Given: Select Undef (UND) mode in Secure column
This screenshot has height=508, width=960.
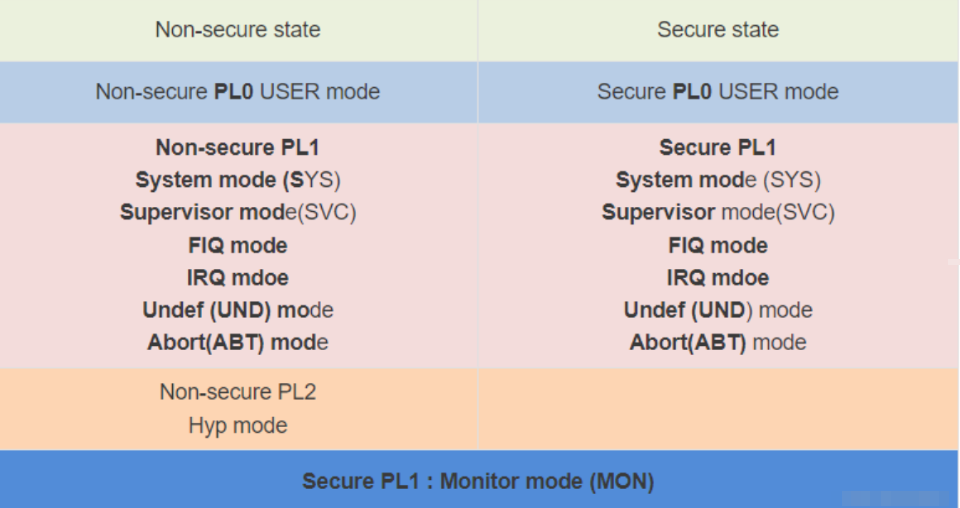Looking at the screenshot, I should click(718, 310).
